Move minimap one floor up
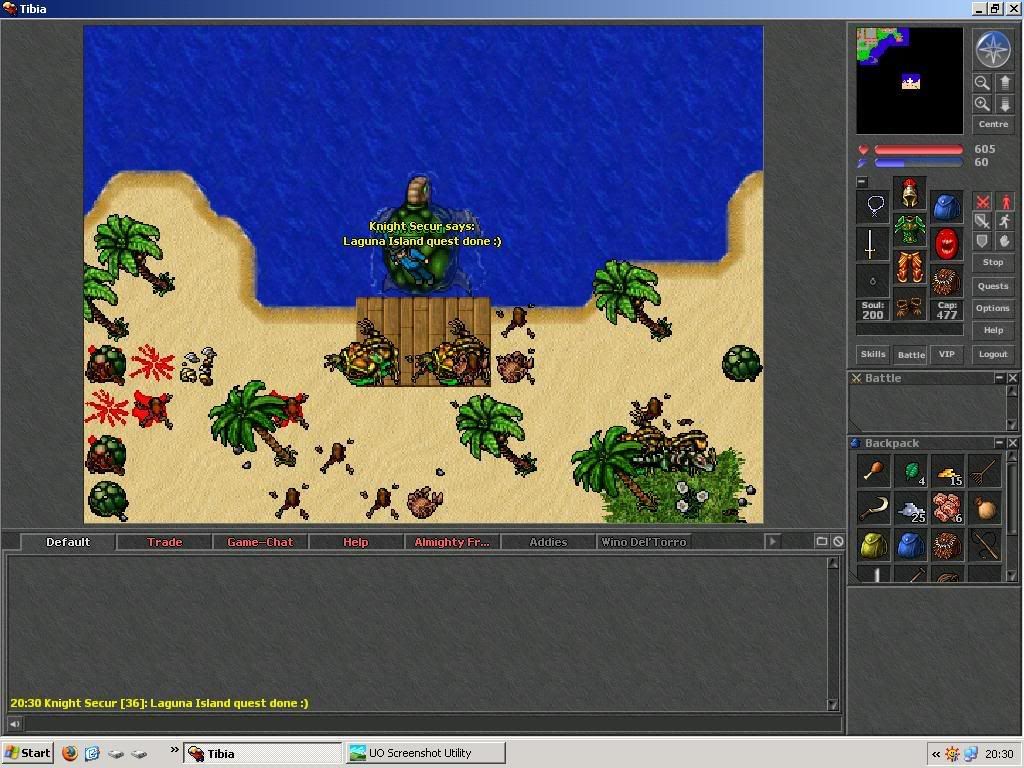This screenshot has width=1024, height=768. [x=1004, y=82]
